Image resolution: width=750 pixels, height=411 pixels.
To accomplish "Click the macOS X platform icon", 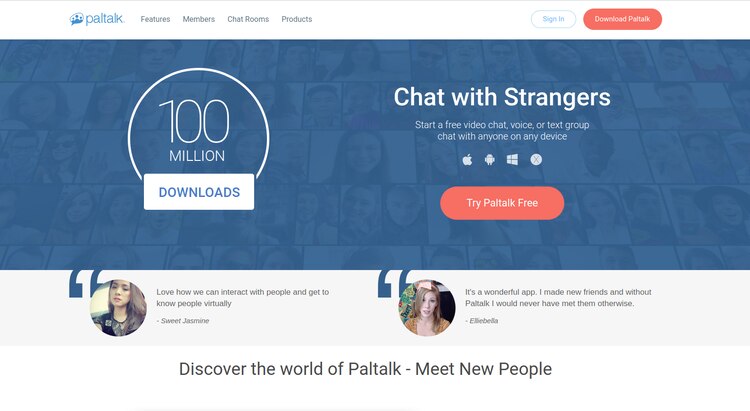I will (x=536, y=160).
